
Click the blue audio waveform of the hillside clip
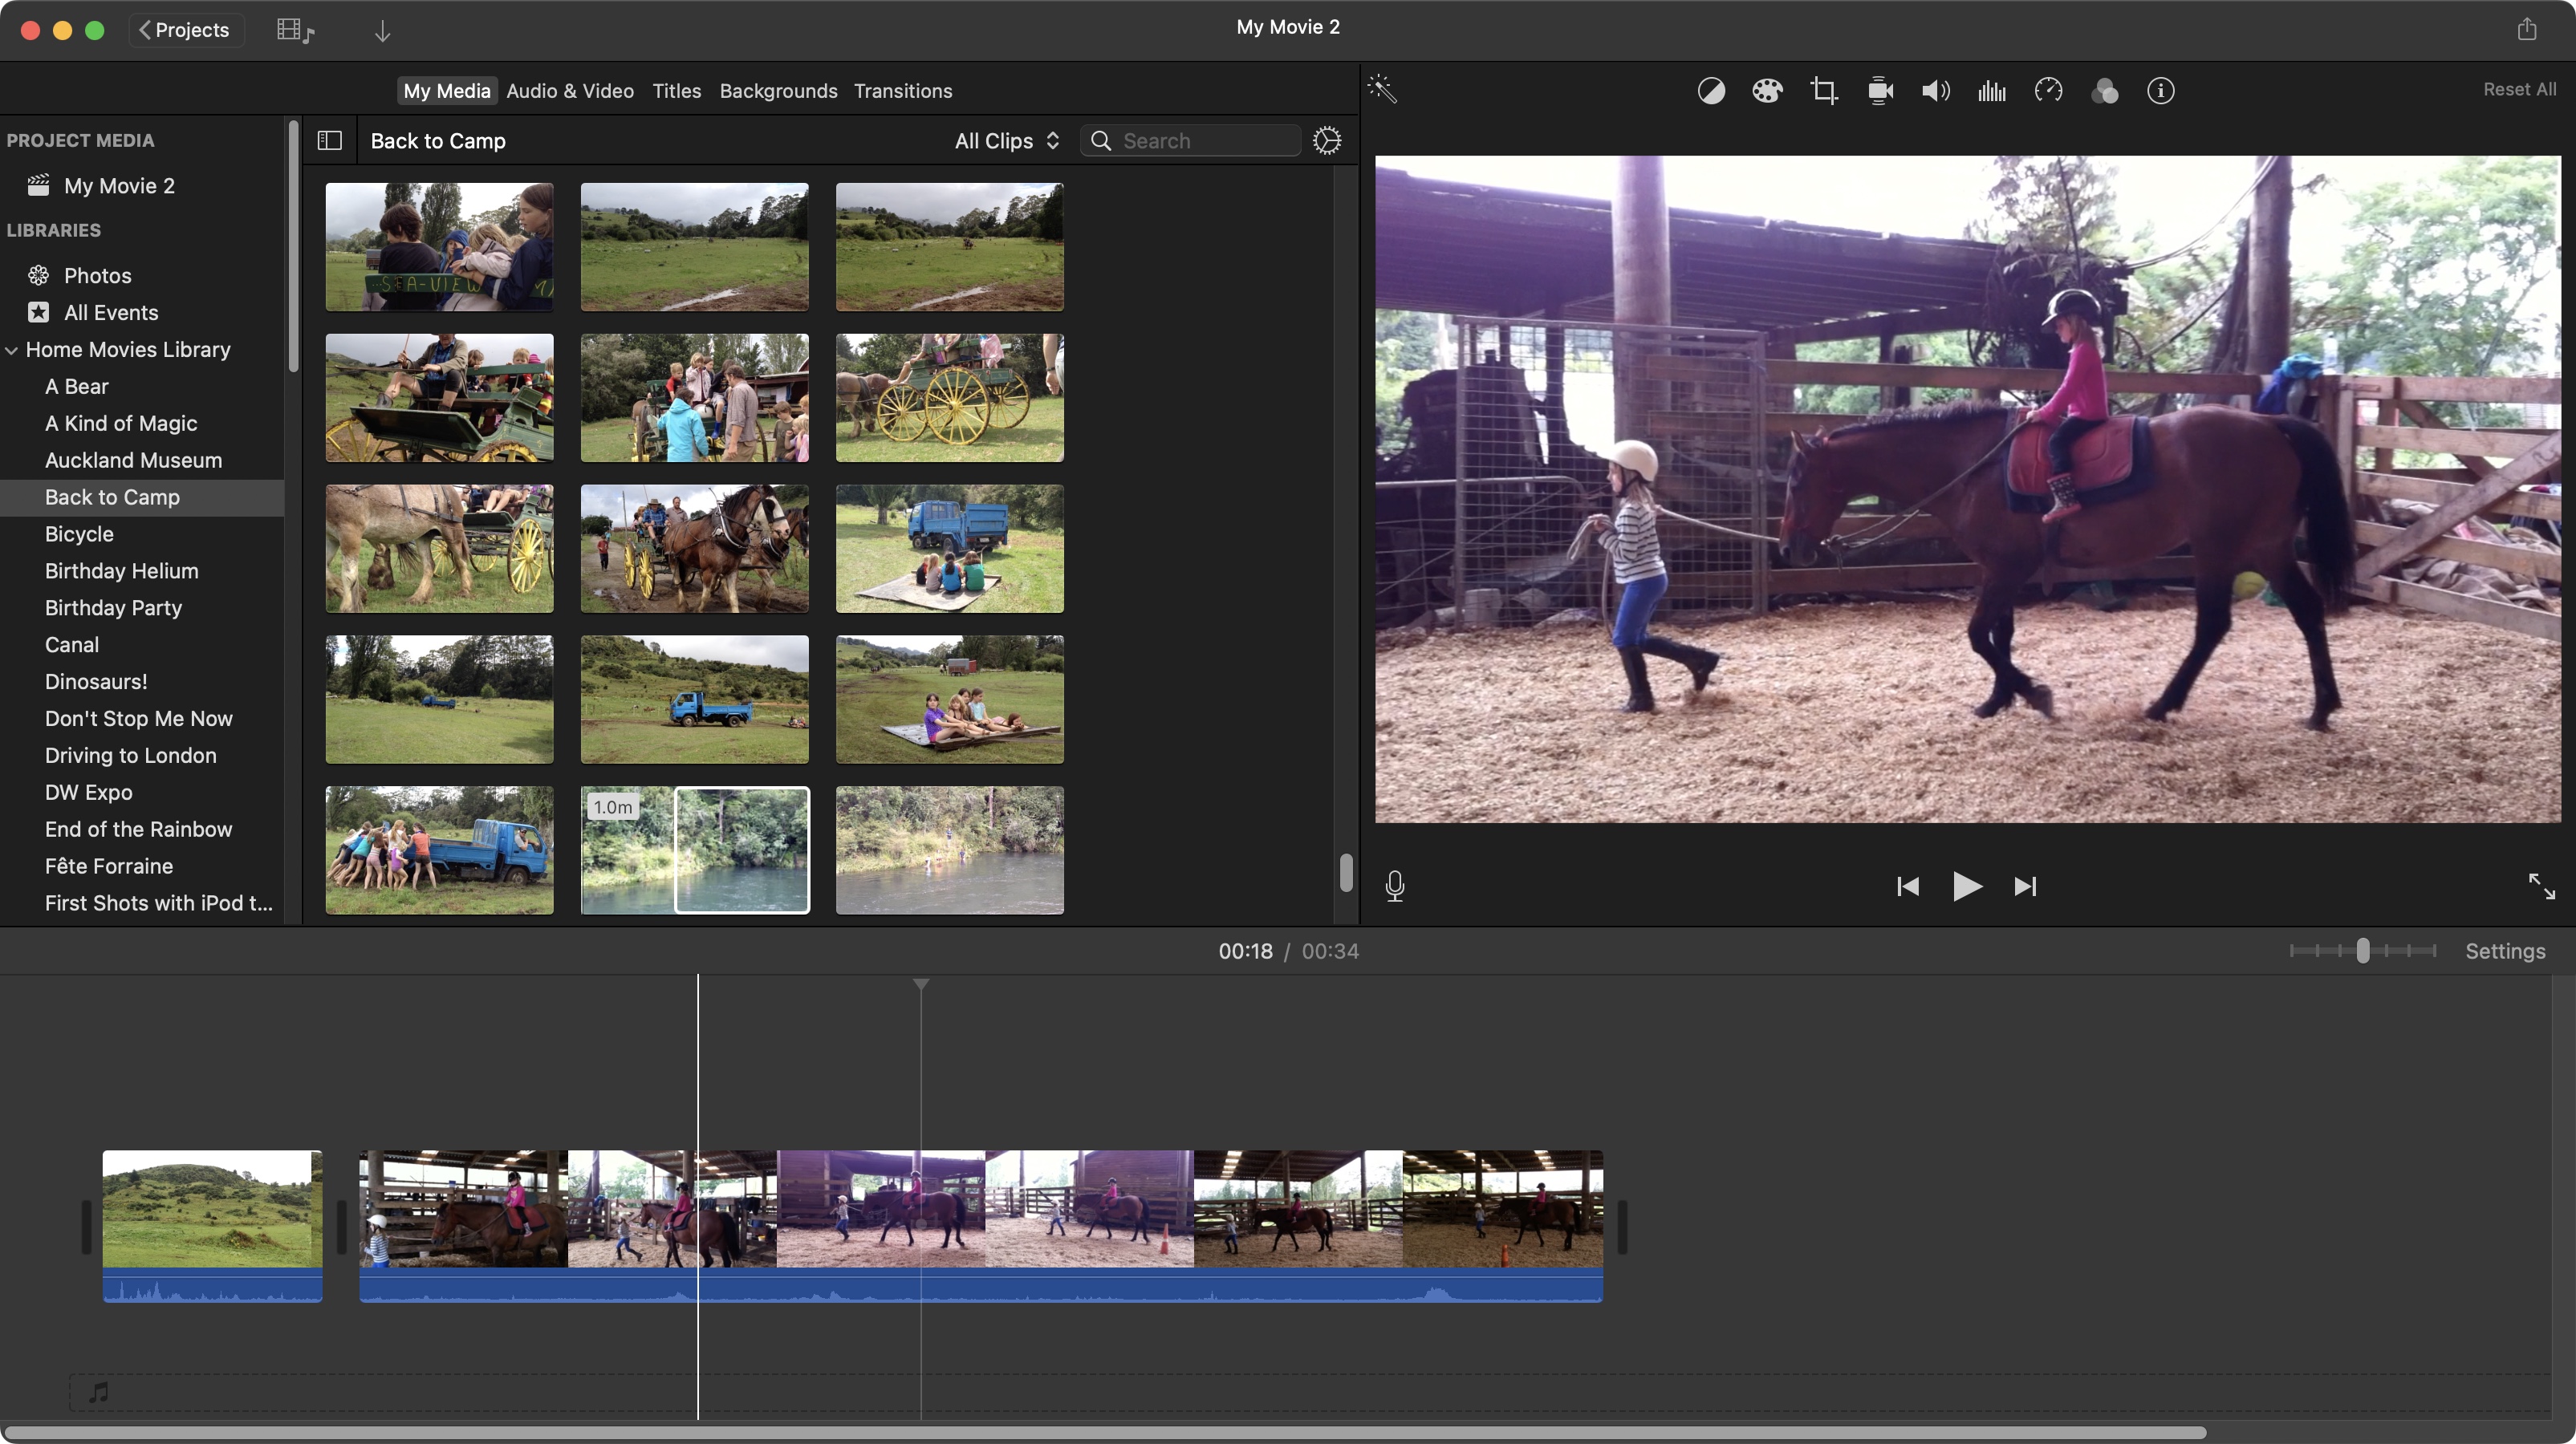212,1285
